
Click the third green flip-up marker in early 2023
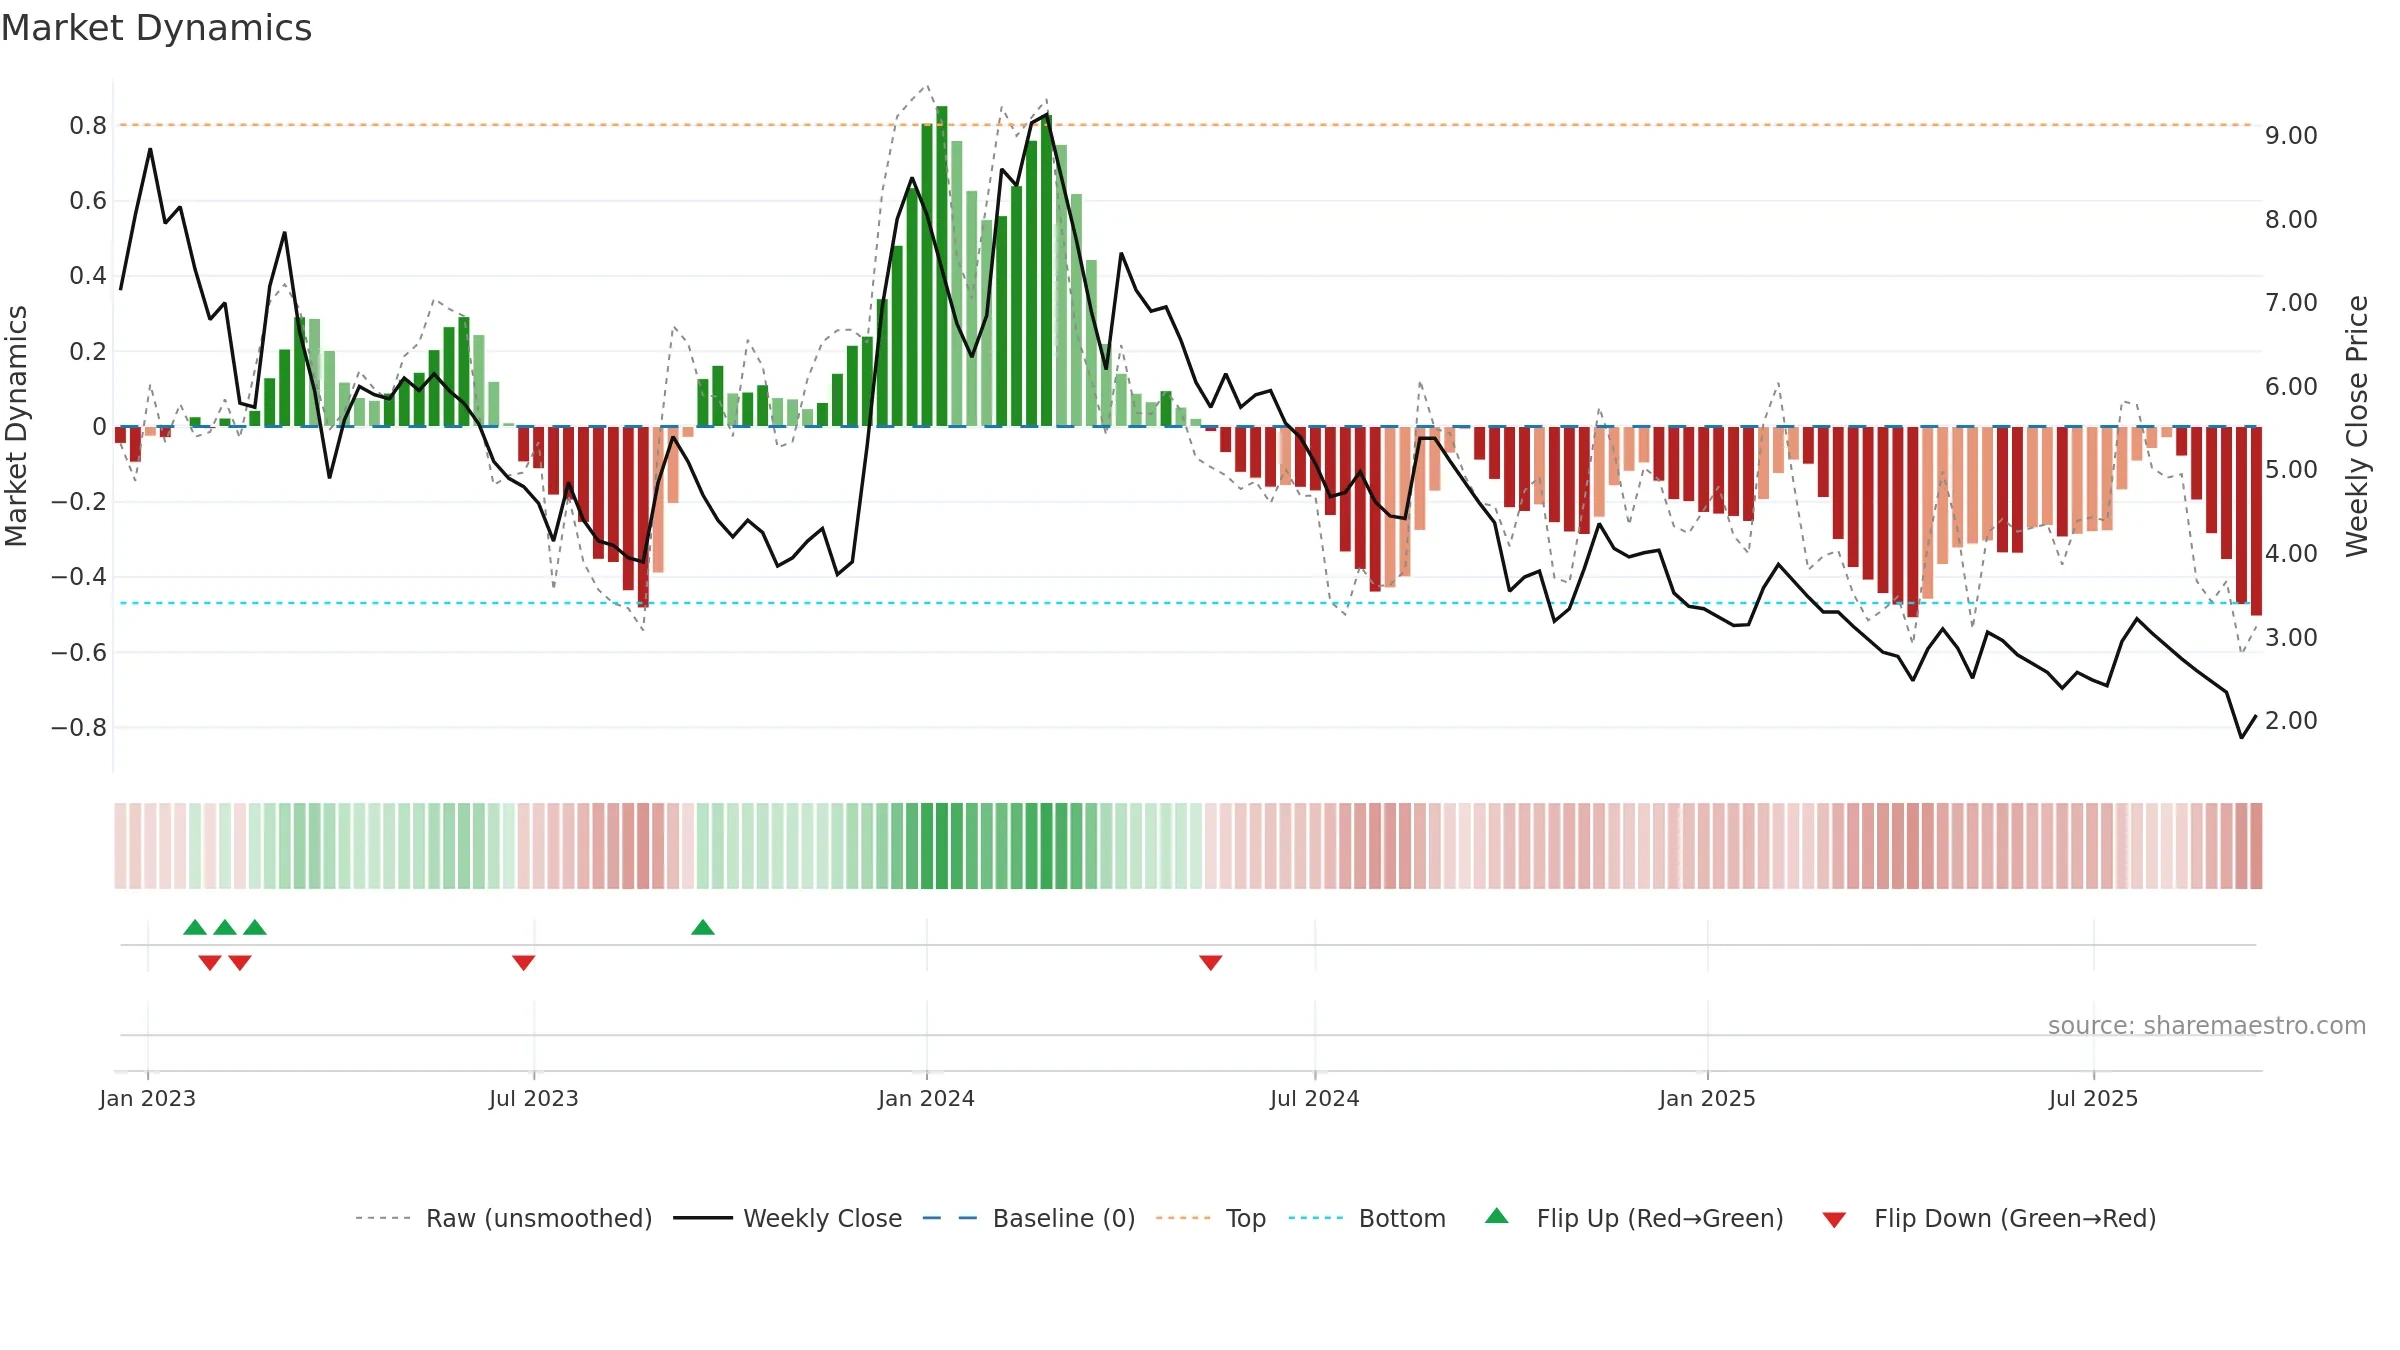[x=255, y=928]
